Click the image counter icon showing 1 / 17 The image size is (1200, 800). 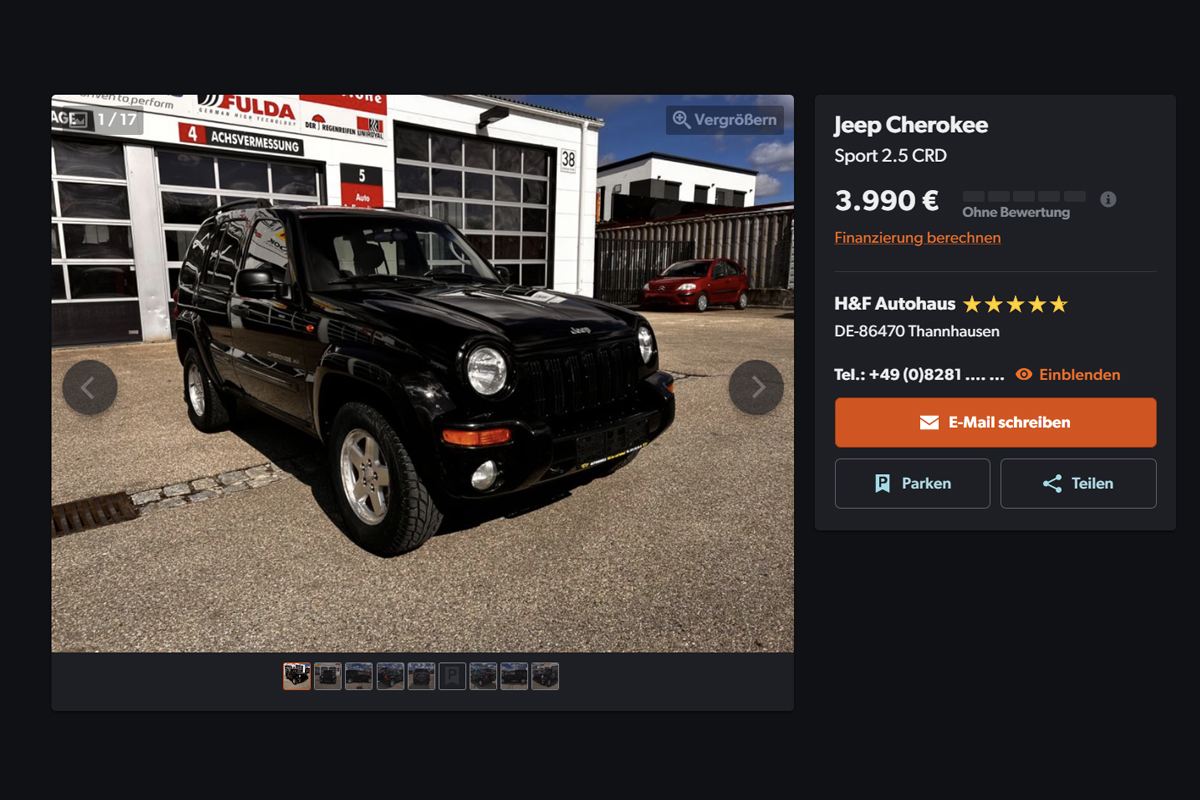[x=78, y=119]
